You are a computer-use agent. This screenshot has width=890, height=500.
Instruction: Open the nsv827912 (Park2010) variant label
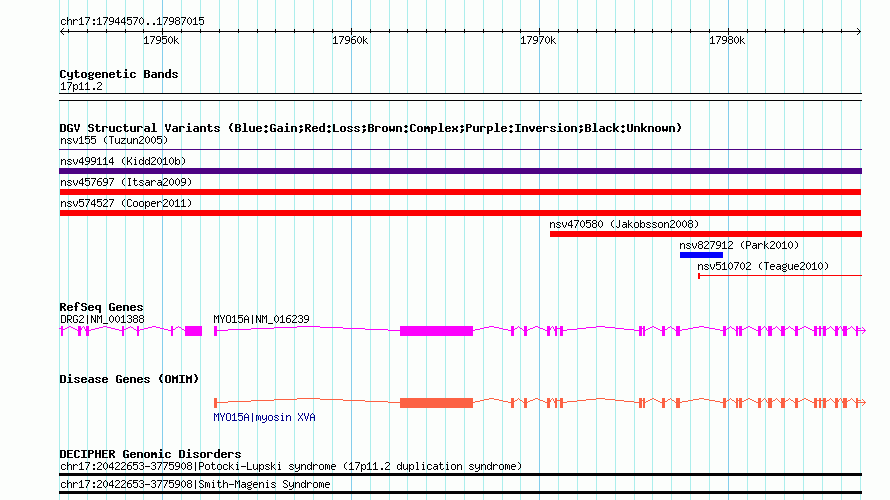click(x=739, y=245)
